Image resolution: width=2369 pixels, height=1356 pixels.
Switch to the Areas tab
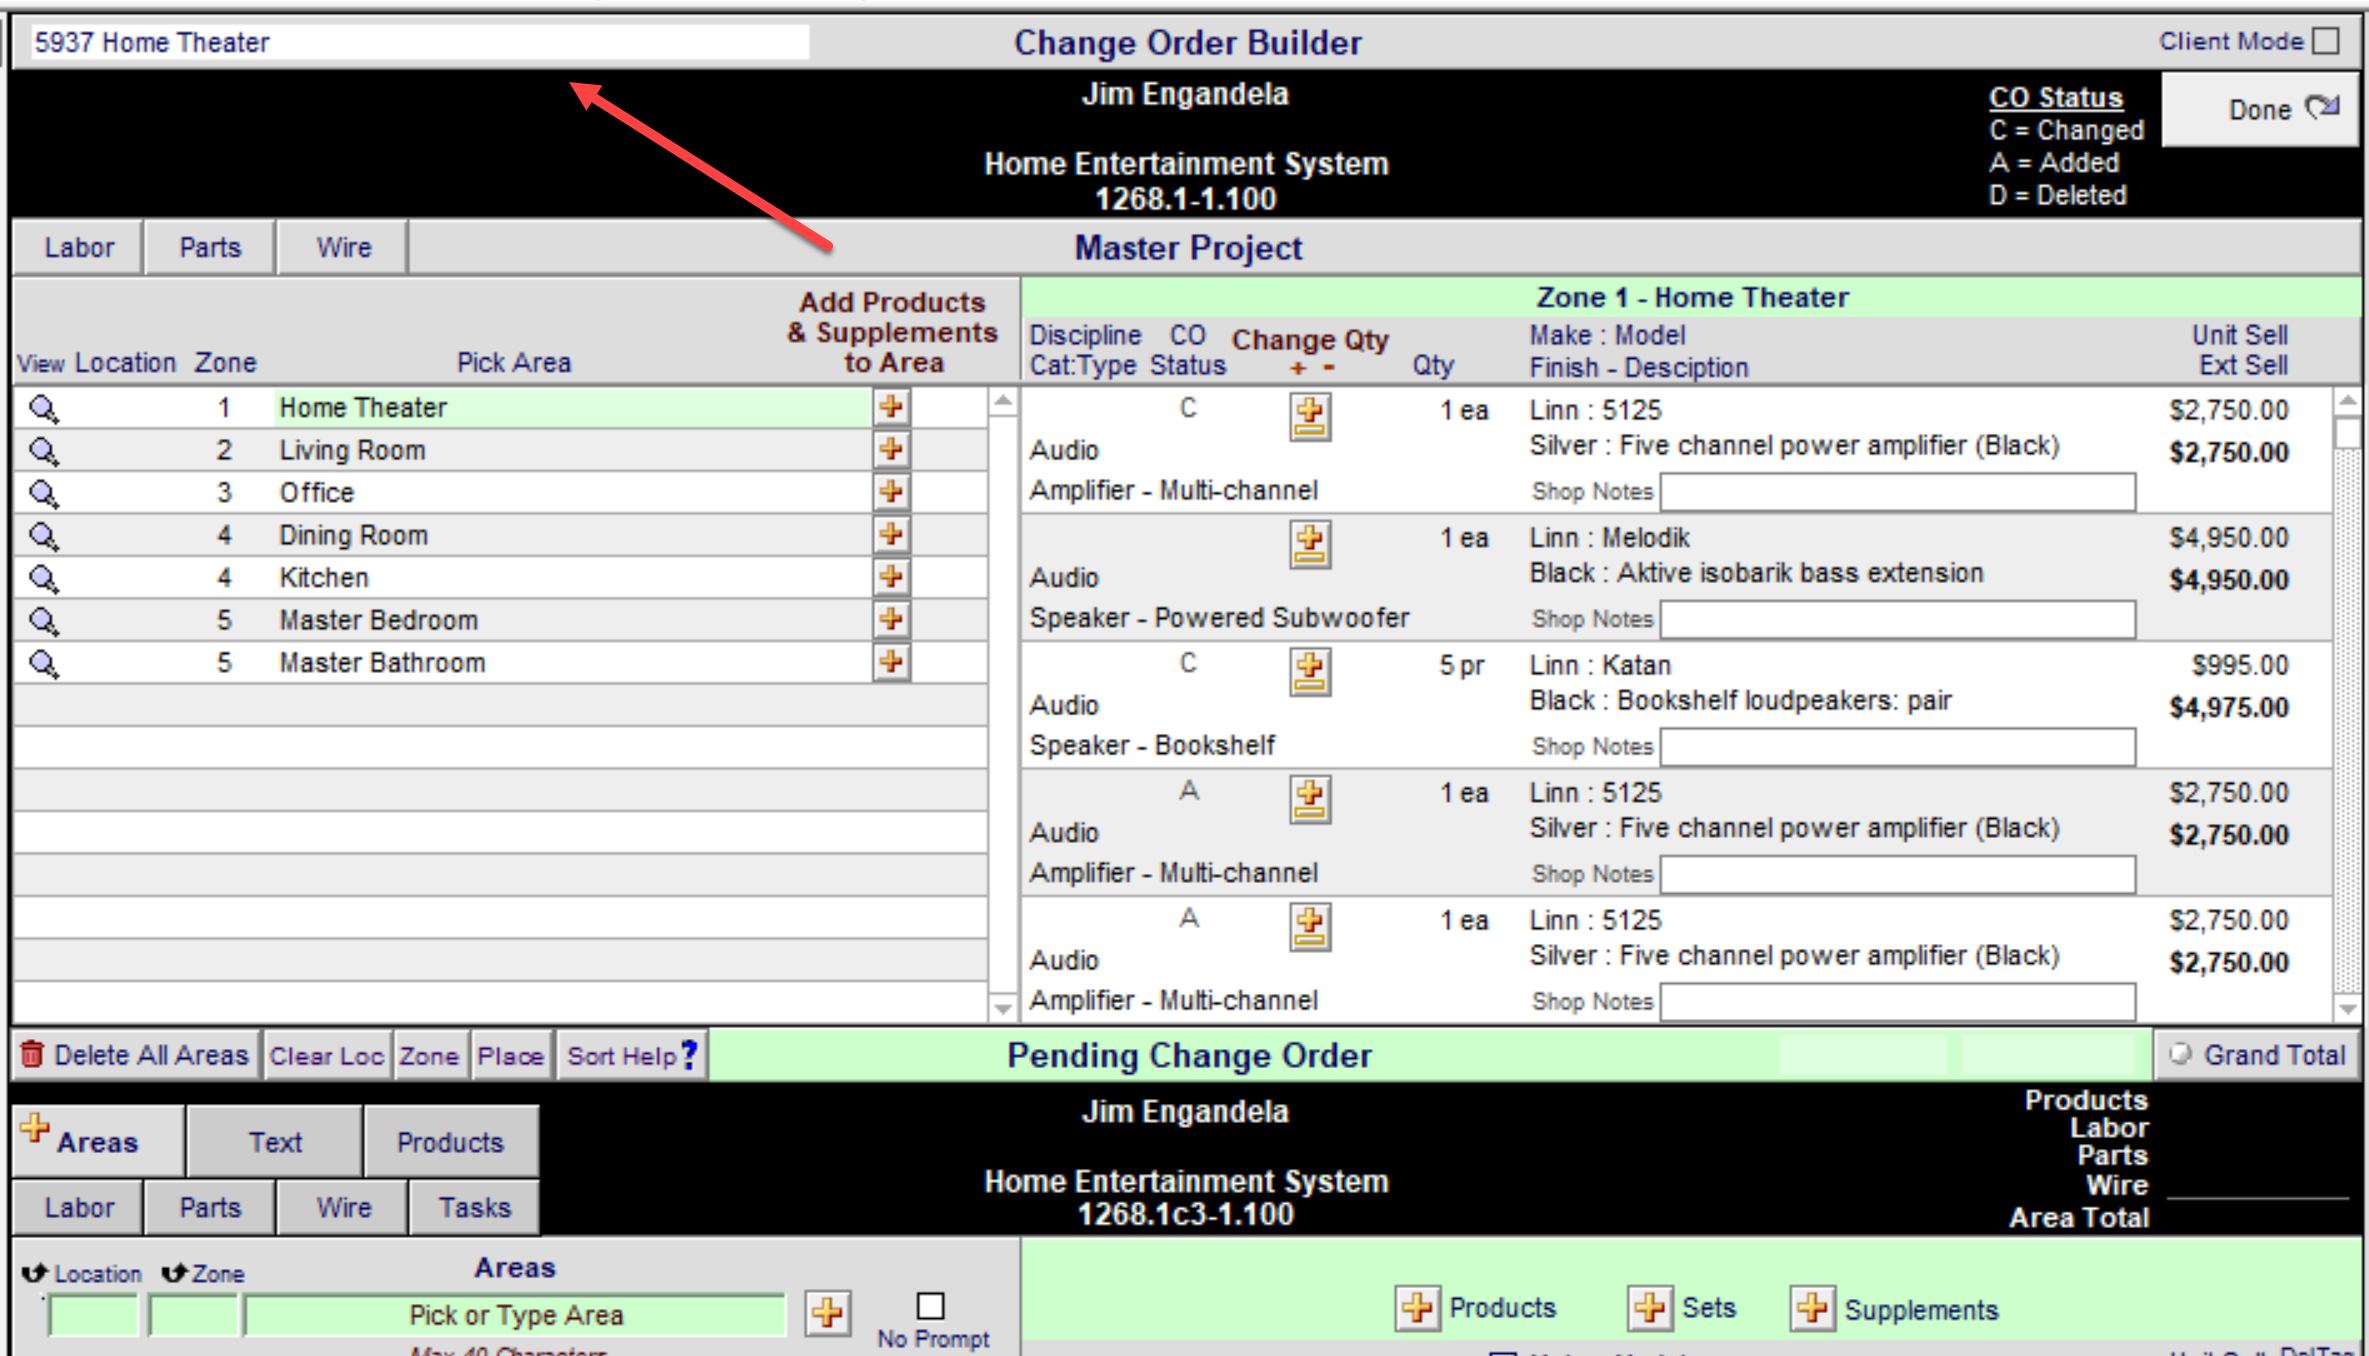point(98,1141)
